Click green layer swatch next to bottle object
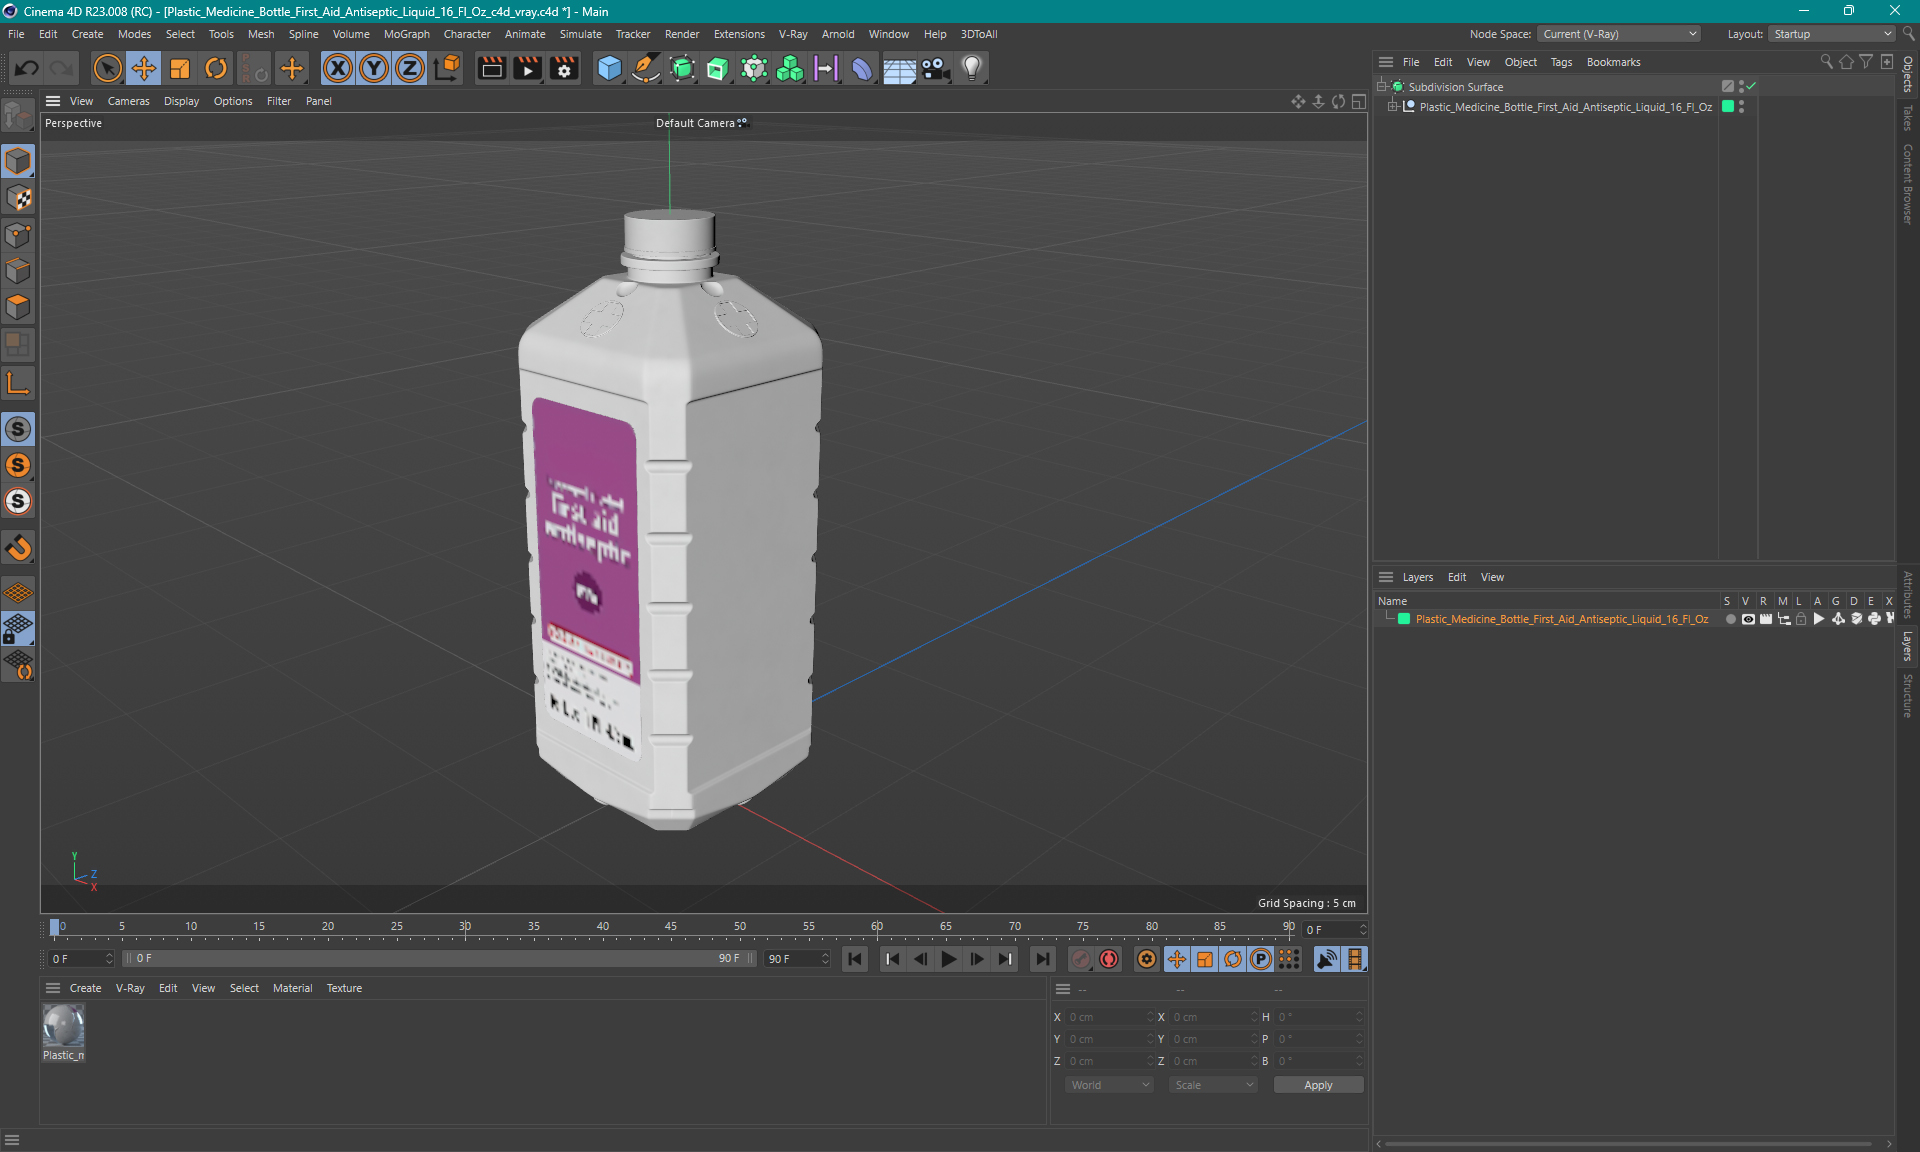 coord(1727,107)
